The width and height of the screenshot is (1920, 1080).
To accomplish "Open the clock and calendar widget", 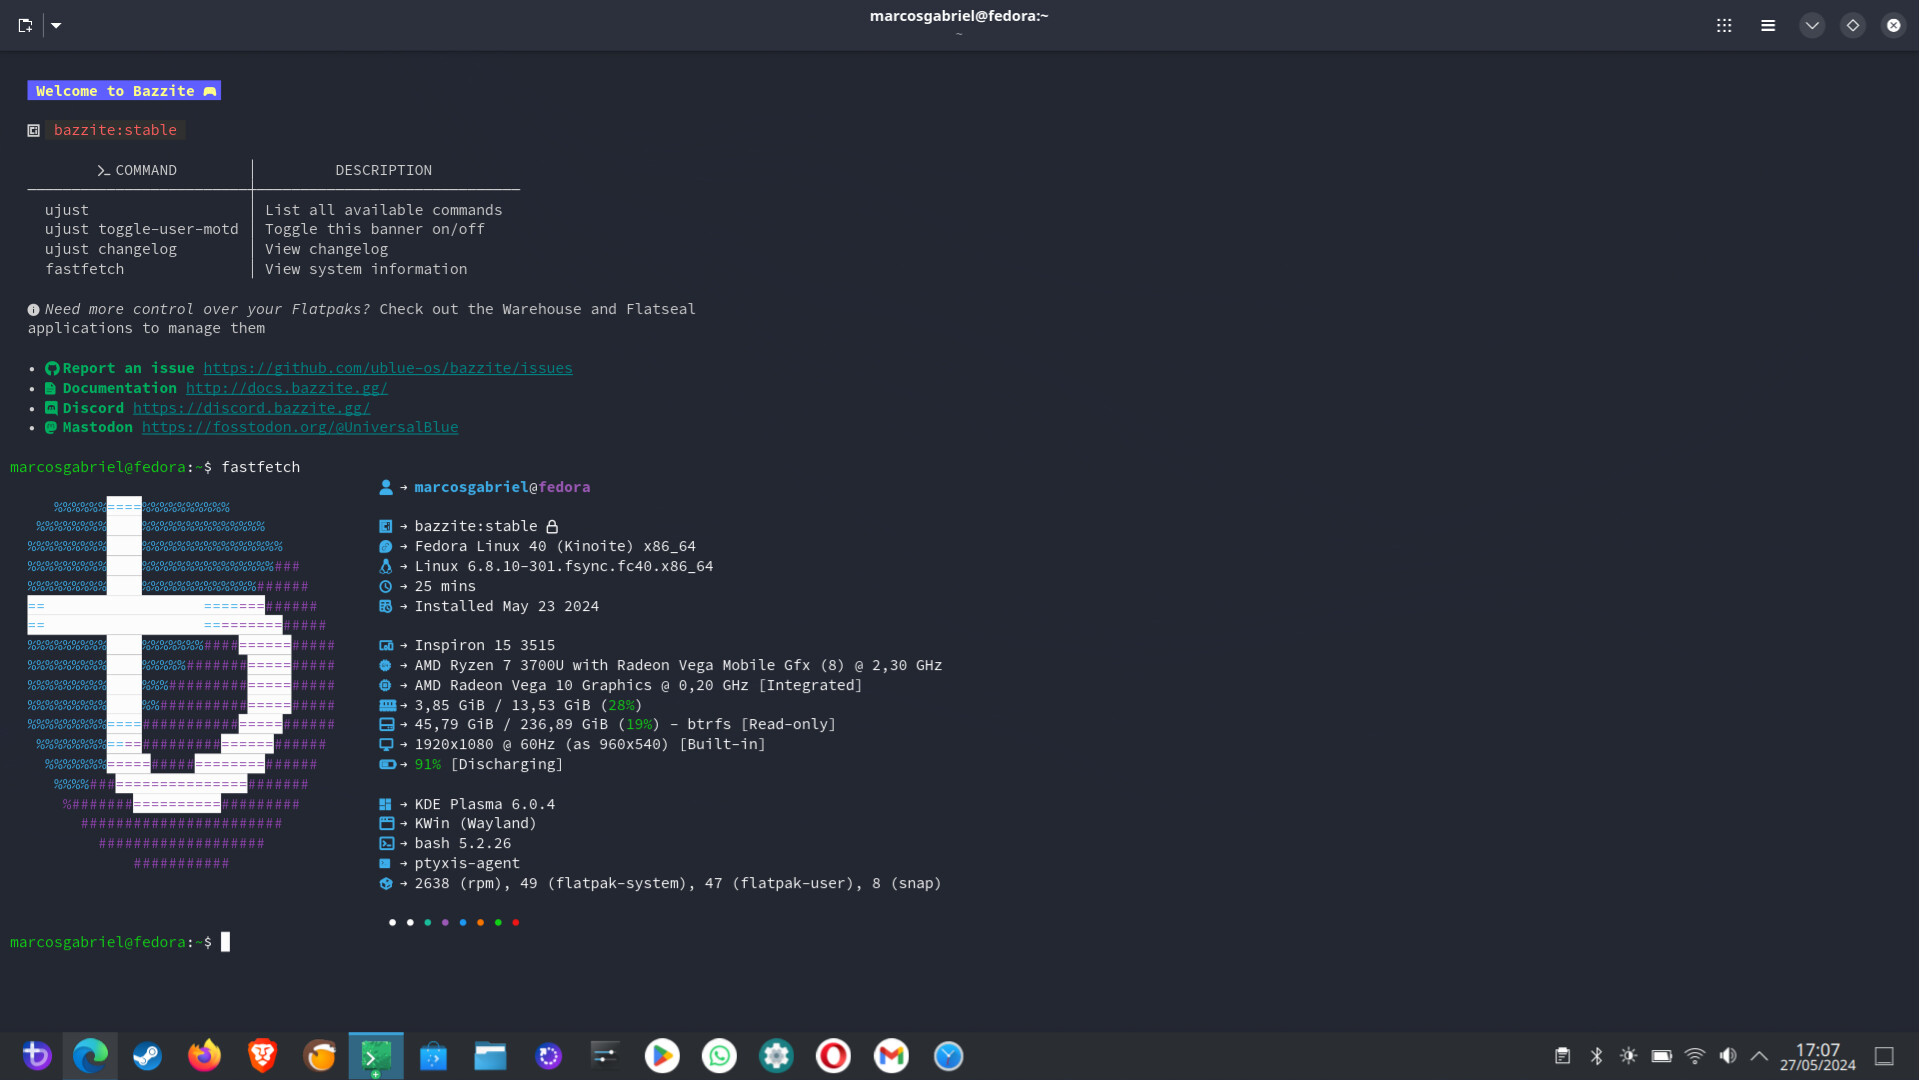I will click(1817, 1056).
